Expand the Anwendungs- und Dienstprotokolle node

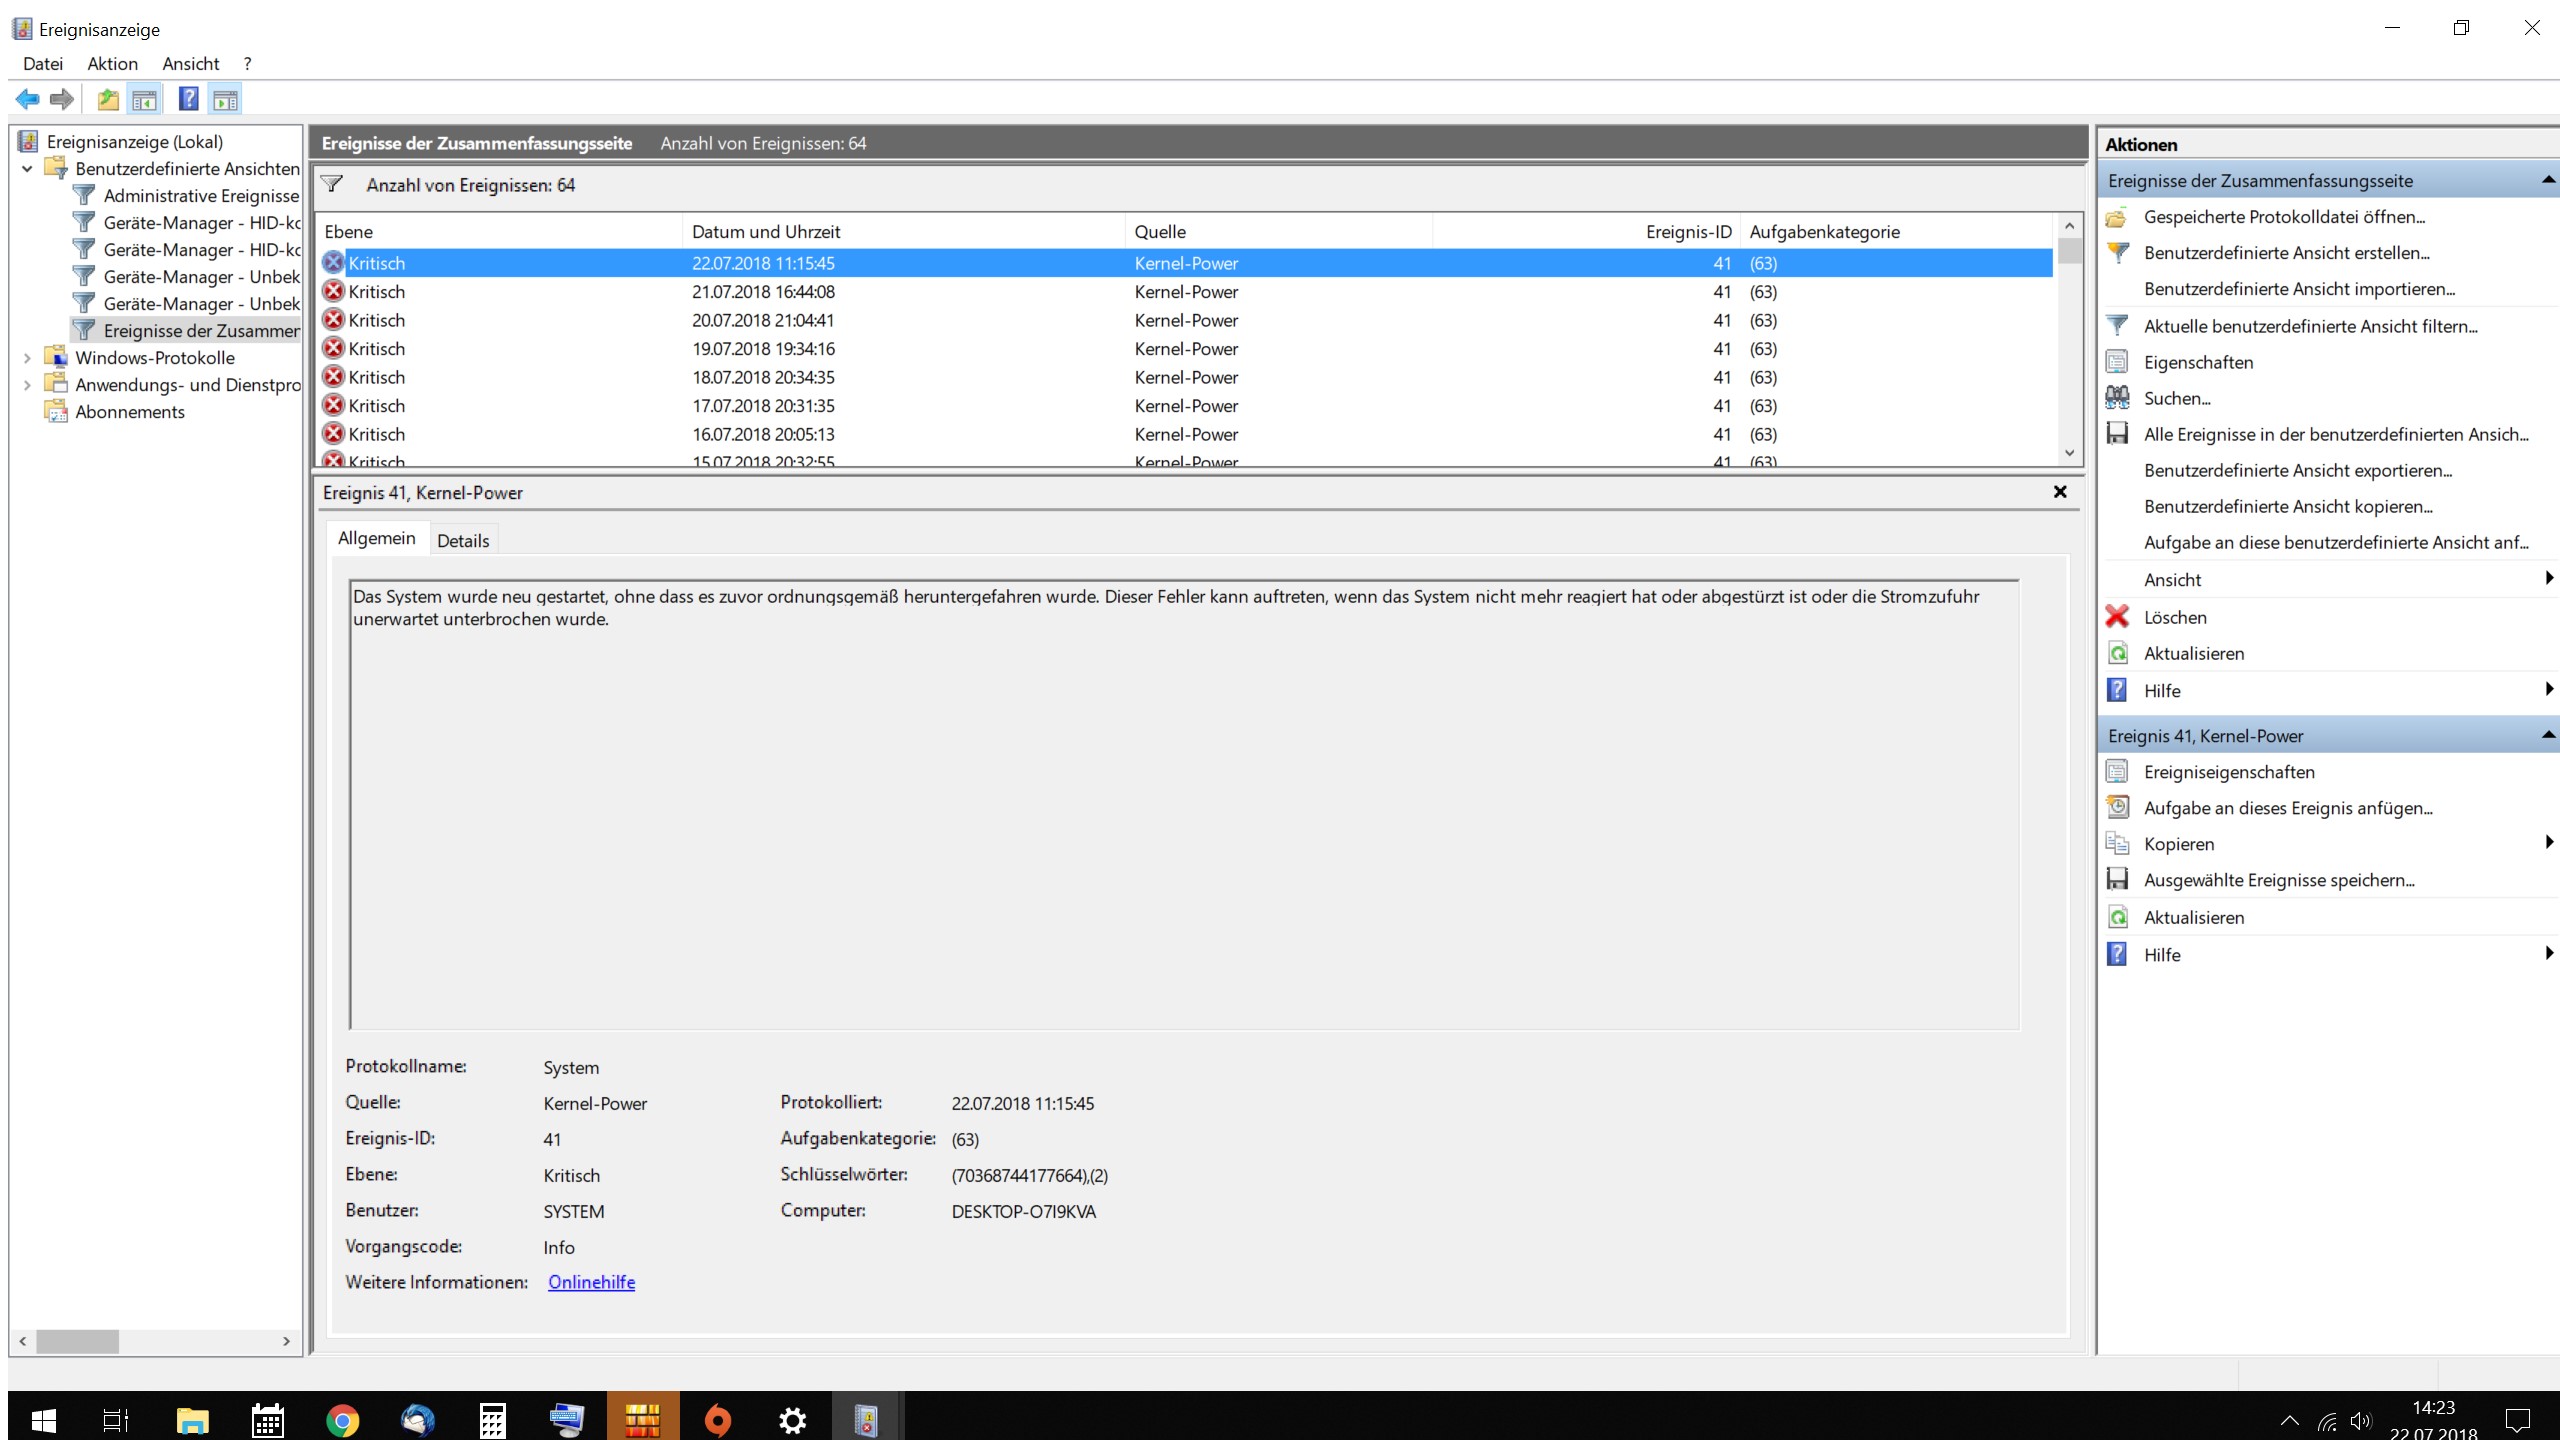27,385
